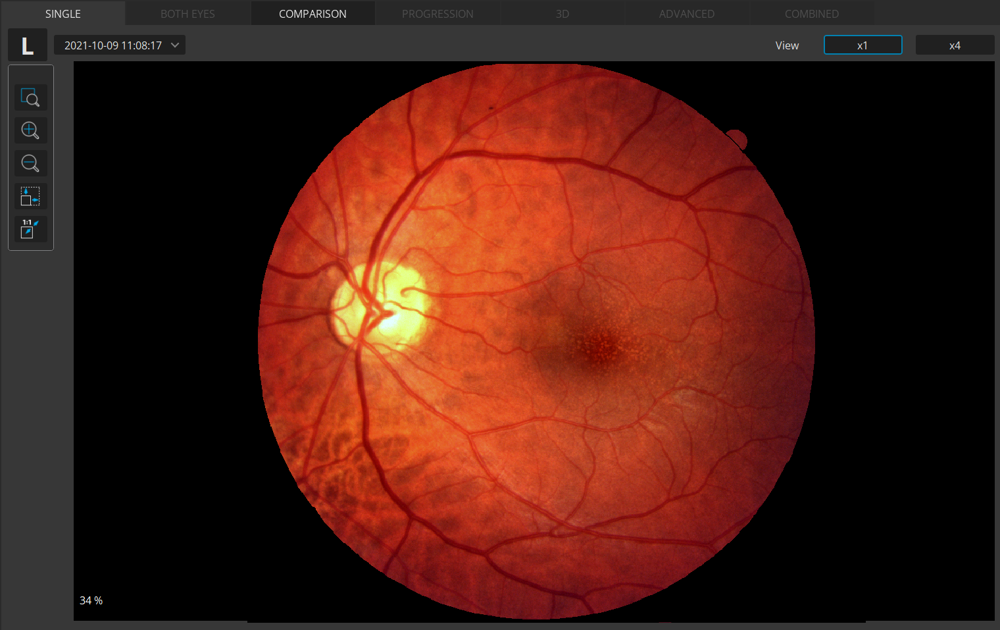Open the COMBINED tab
The image size is (1000, 630).
812,14
